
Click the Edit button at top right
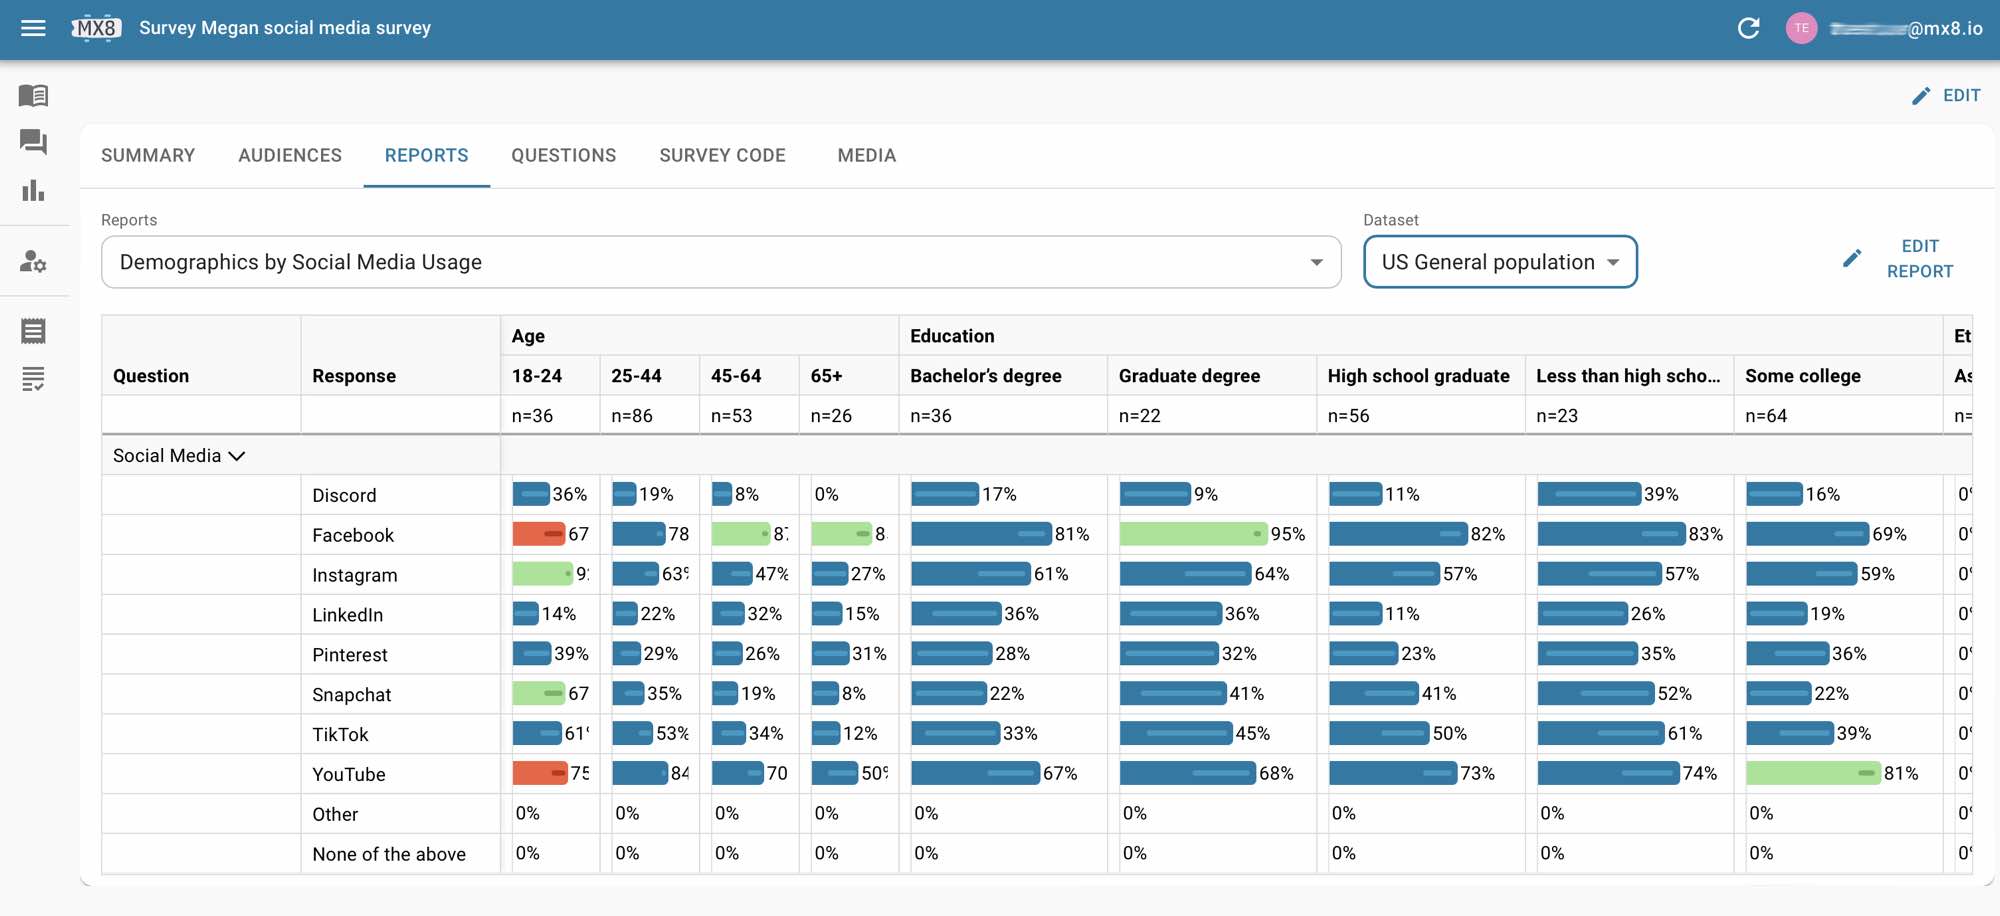[1946, 96]
